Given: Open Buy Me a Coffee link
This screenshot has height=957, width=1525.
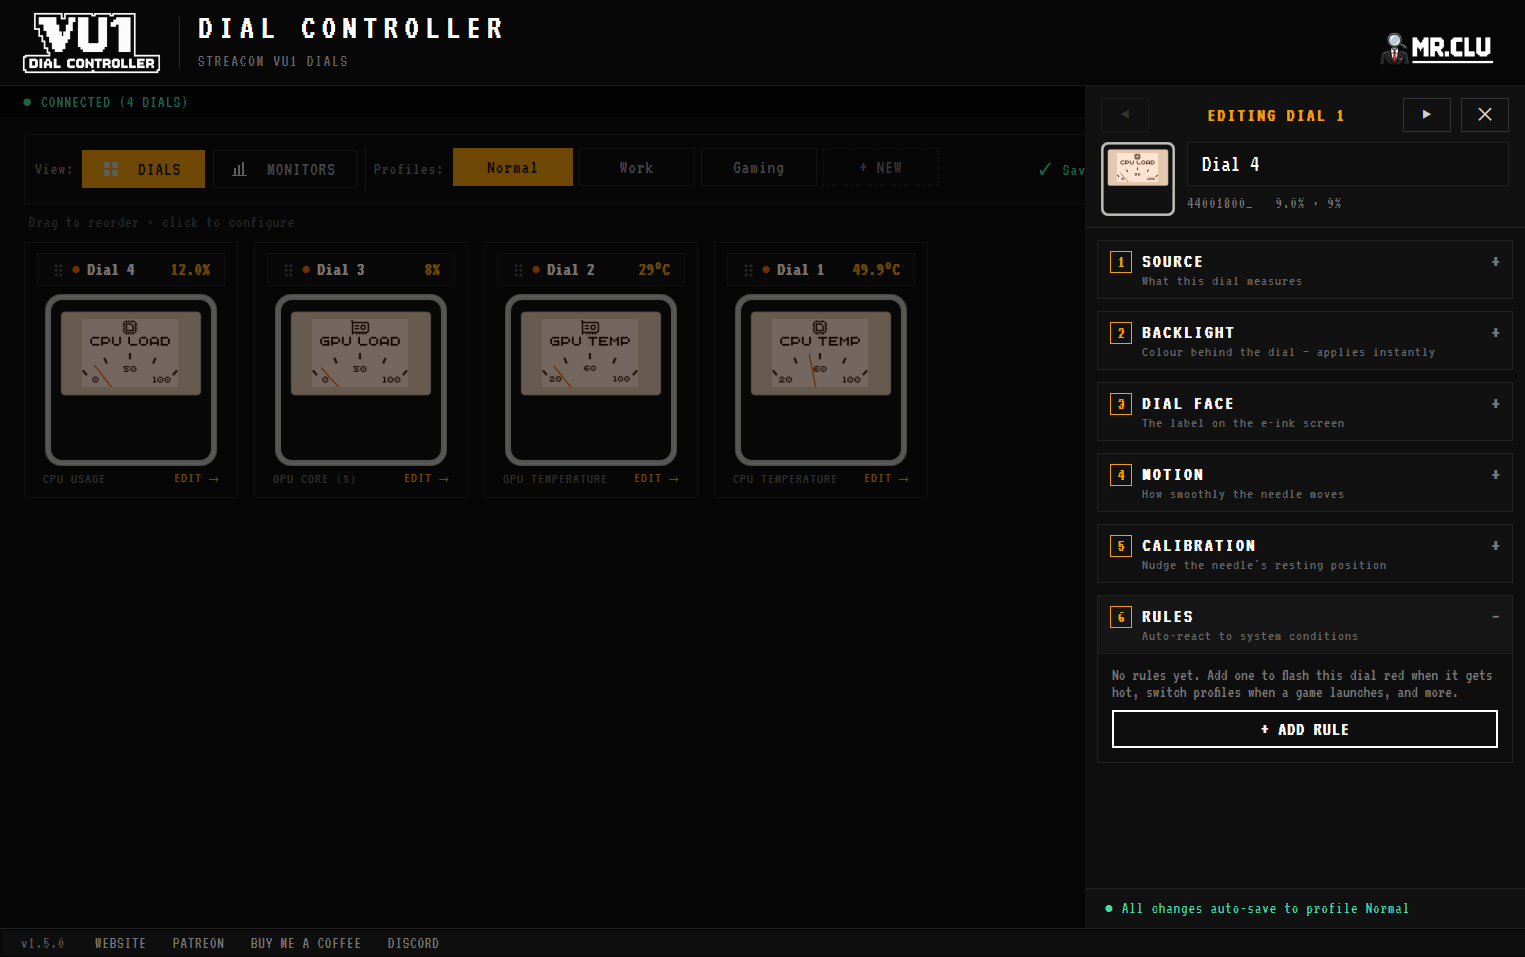Looking at the screenshot, I should pyautogui.click(x=306, y=943).
